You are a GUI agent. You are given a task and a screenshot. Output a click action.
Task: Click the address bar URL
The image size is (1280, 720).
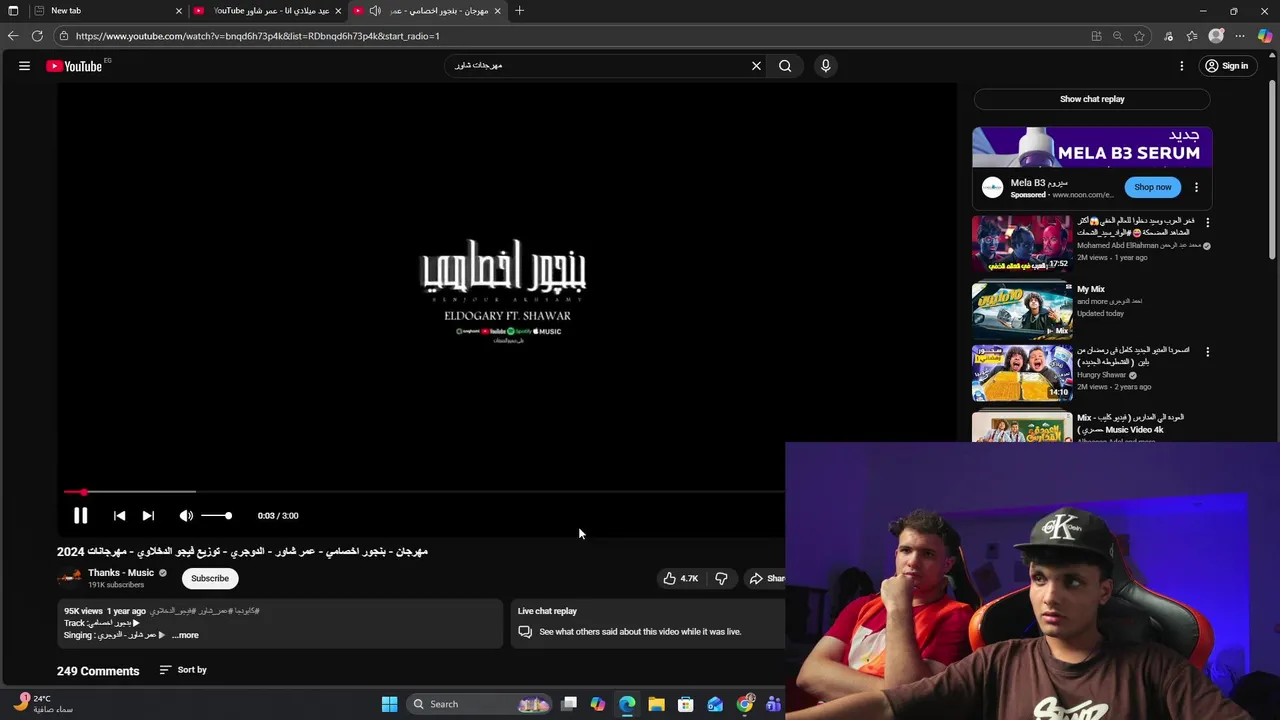pos(257,36)
